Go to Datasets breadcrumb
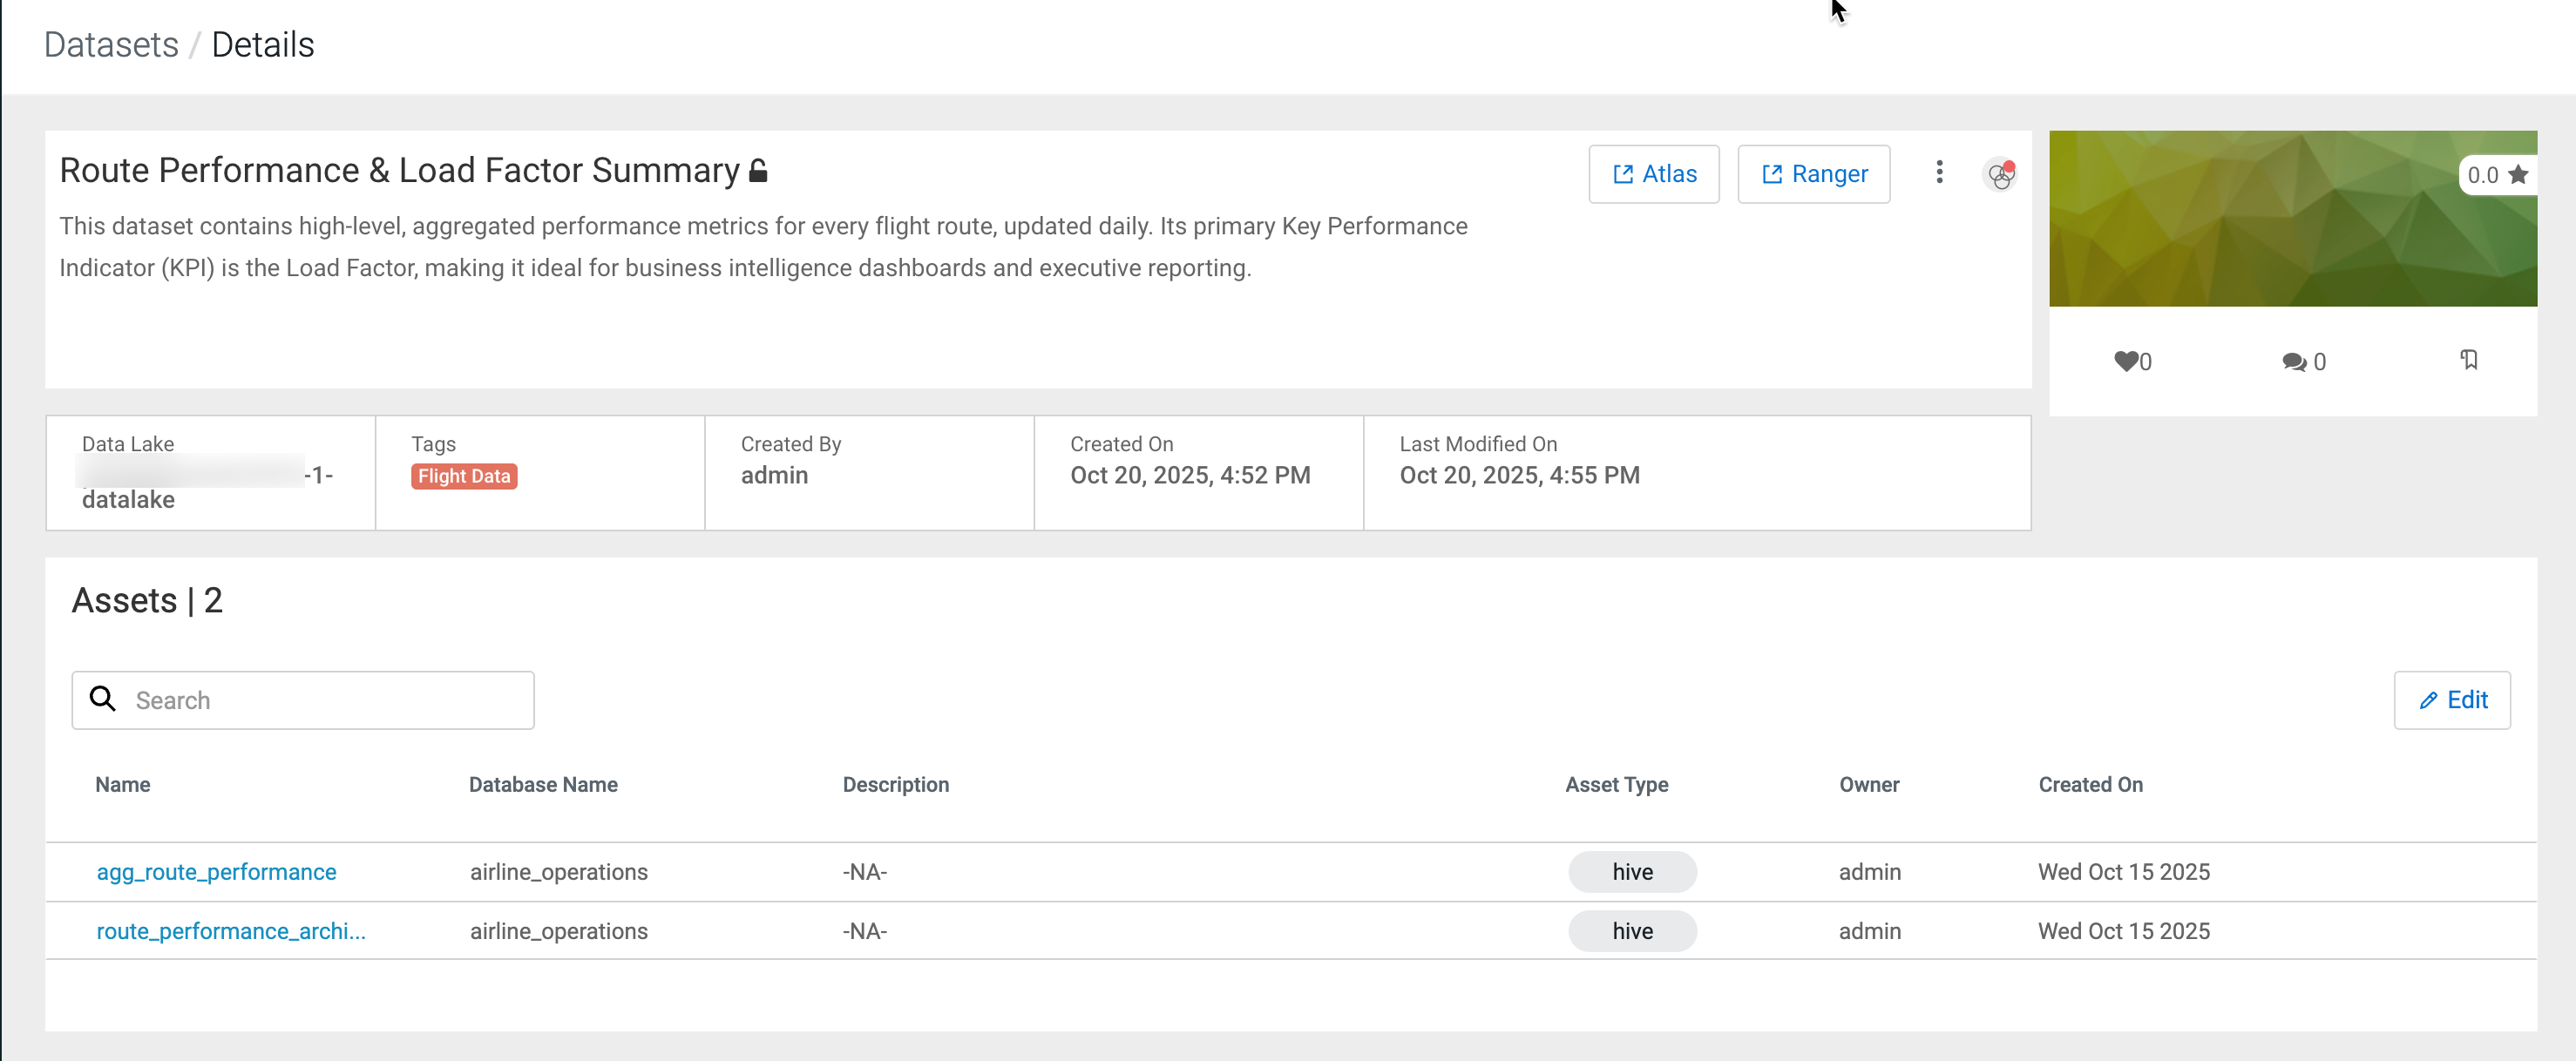Image resolution: width=2576 pixels, height=1061 pixels. [x=111, y=45]
